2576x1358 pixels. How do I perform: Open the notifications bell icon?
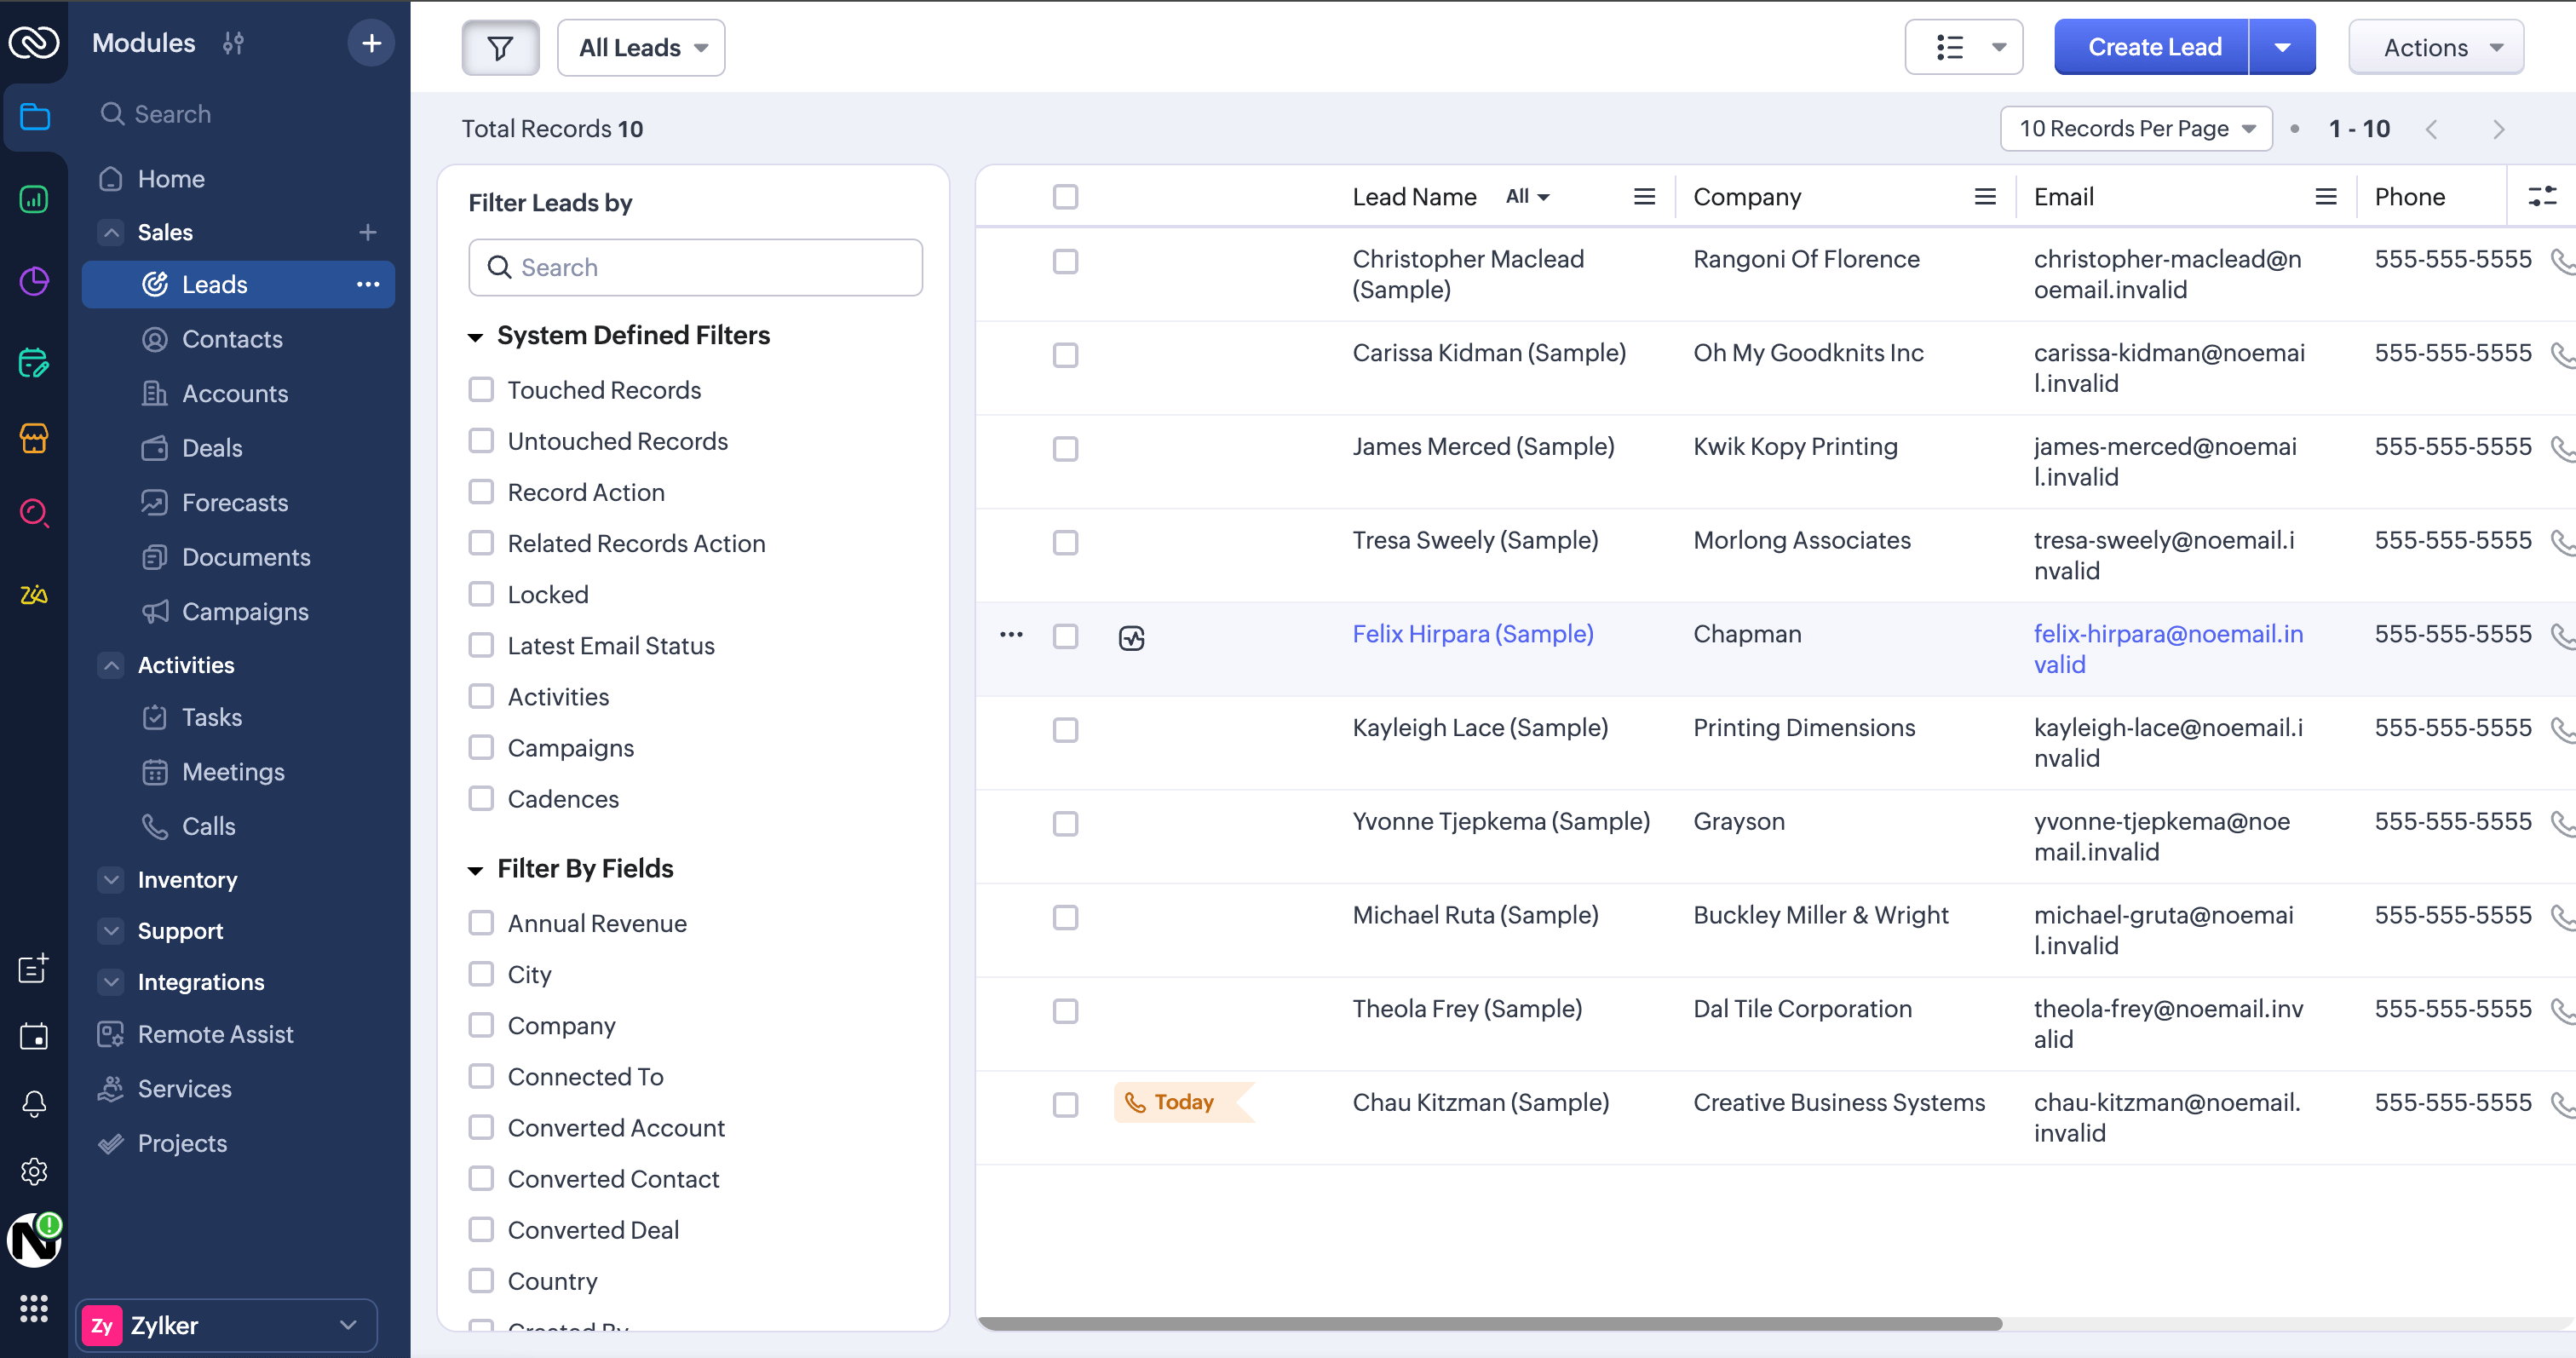(x=34, y=1103)
